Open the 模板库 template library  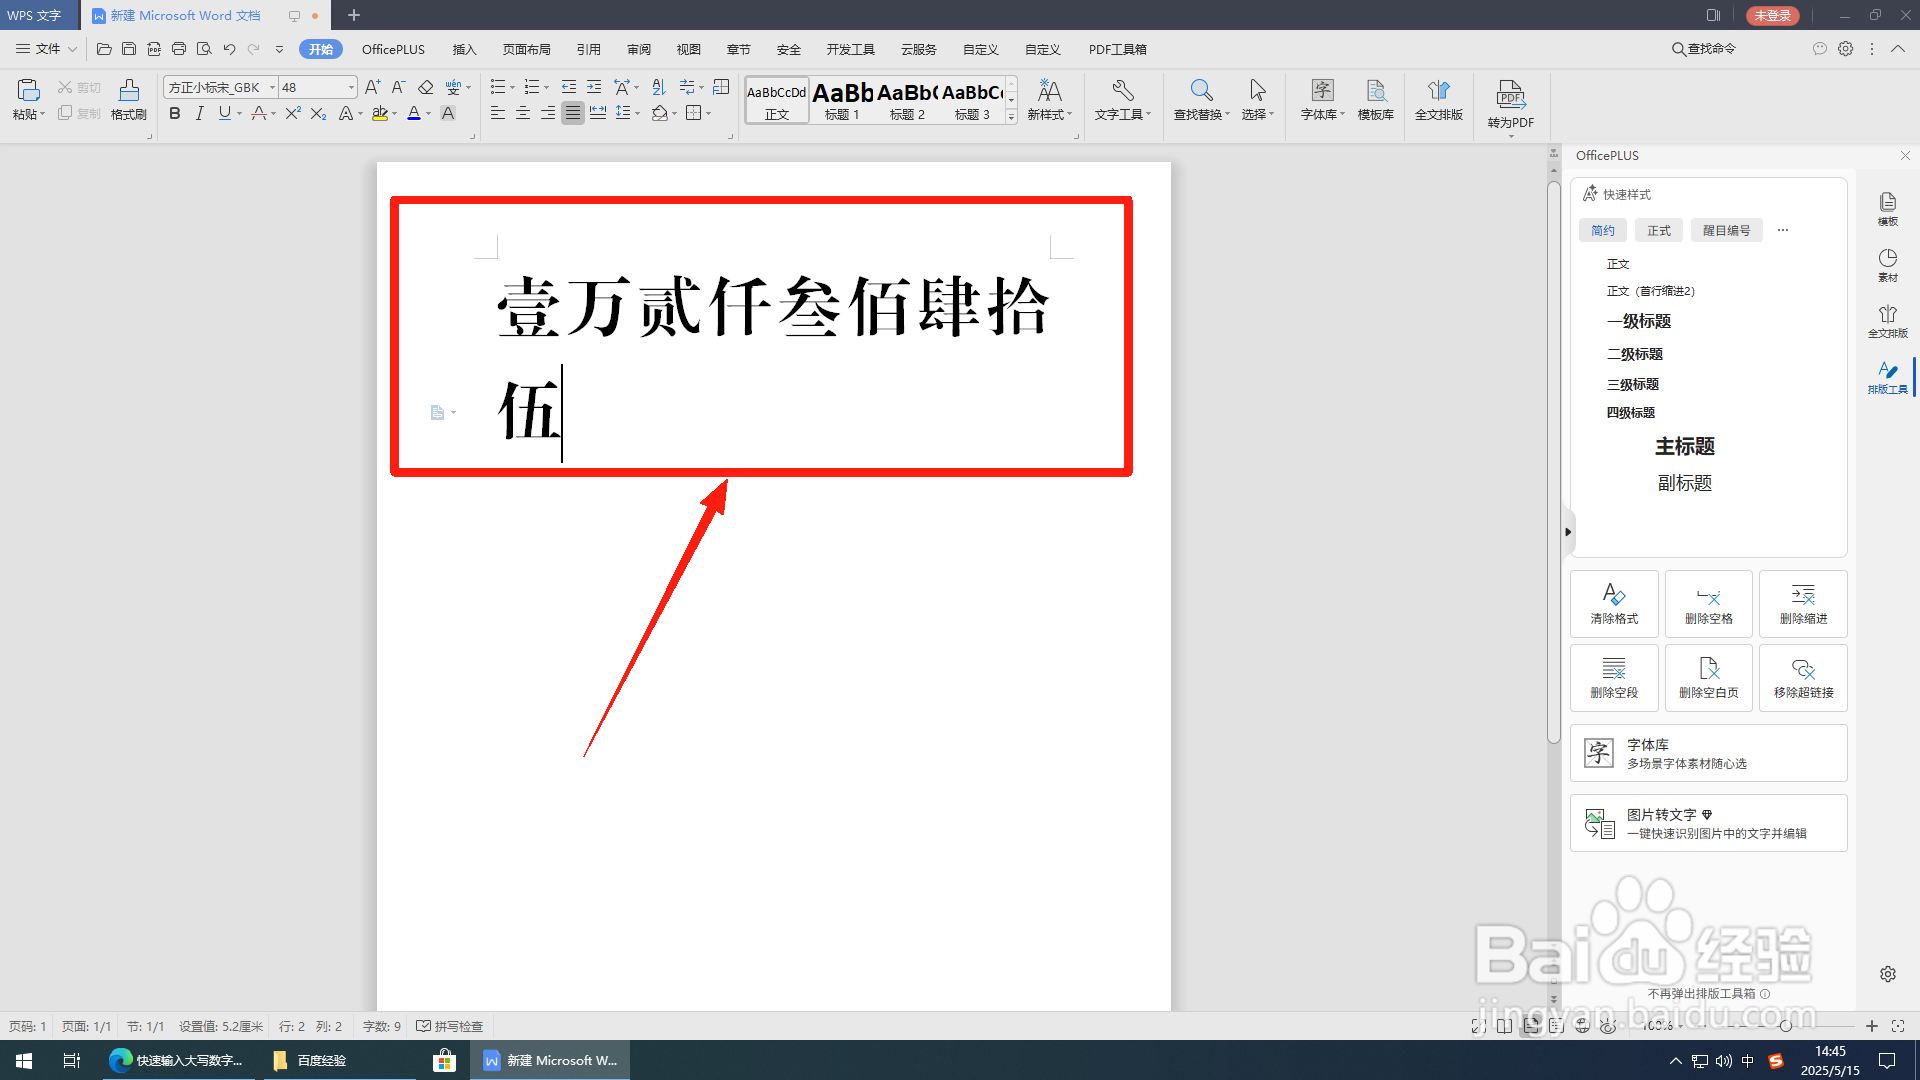1375,100
